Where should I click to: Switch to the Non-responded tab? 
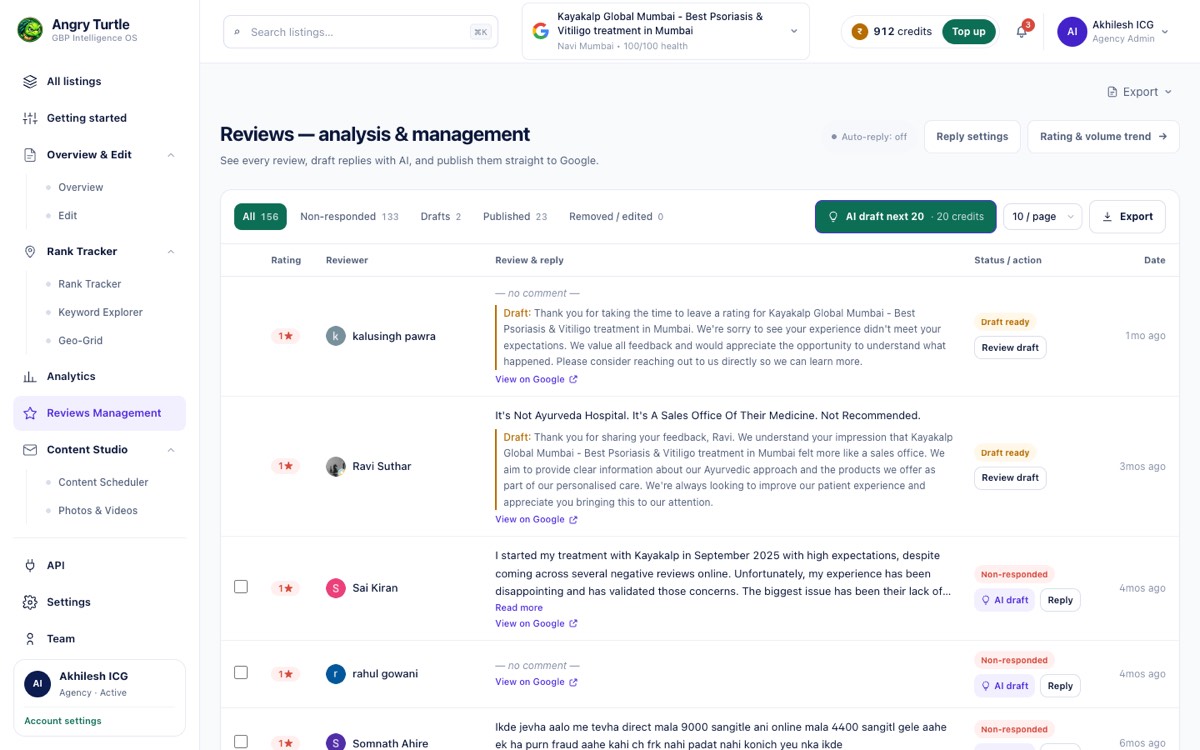[x=349, y=217]
